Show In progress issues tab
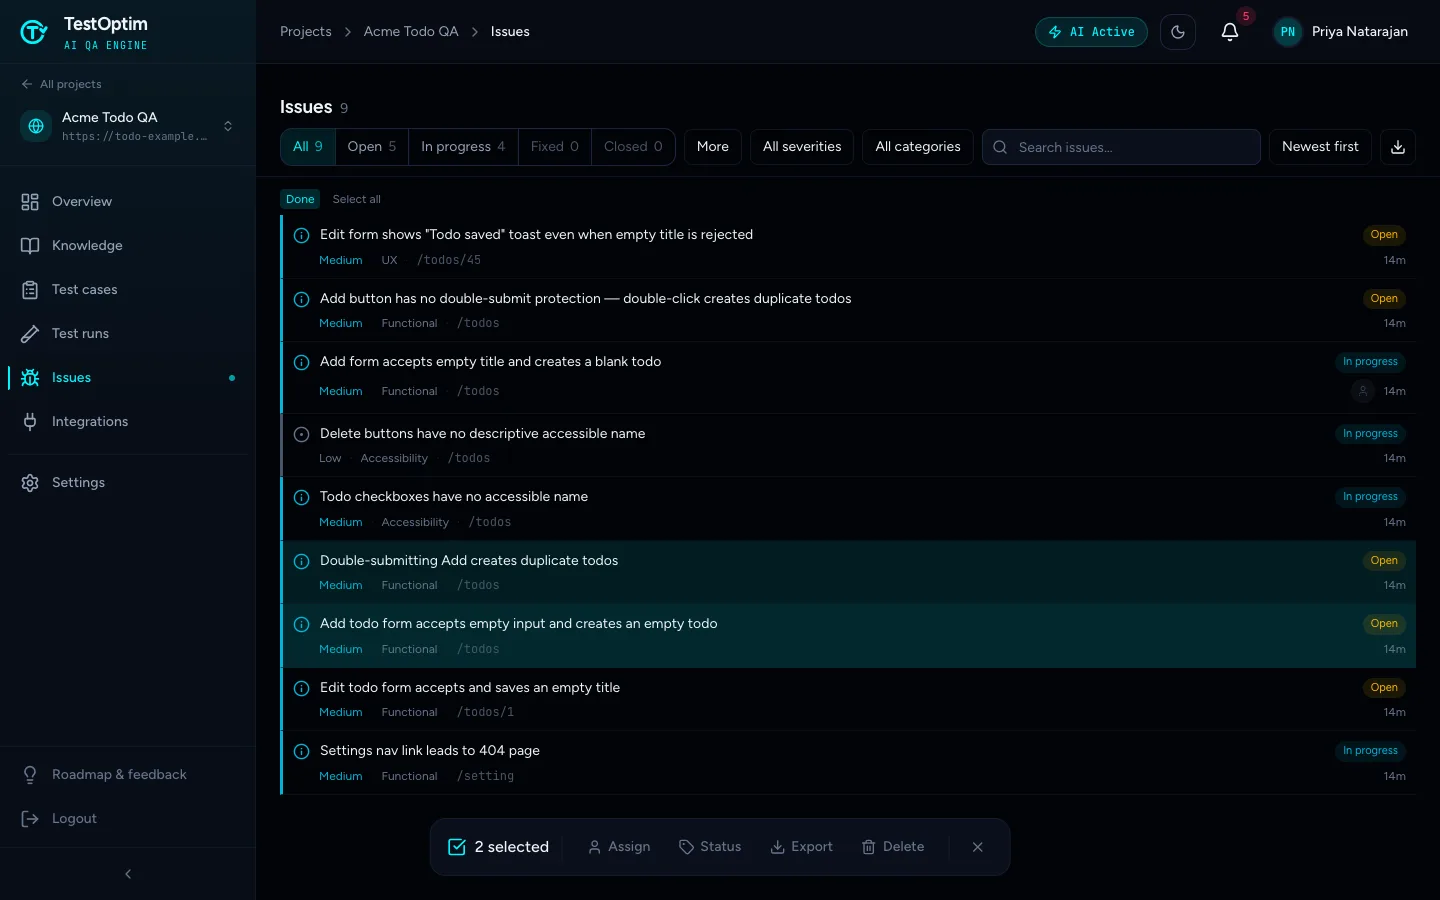Viewport: 1440px width, 900px height. click(x=463, y=147)
